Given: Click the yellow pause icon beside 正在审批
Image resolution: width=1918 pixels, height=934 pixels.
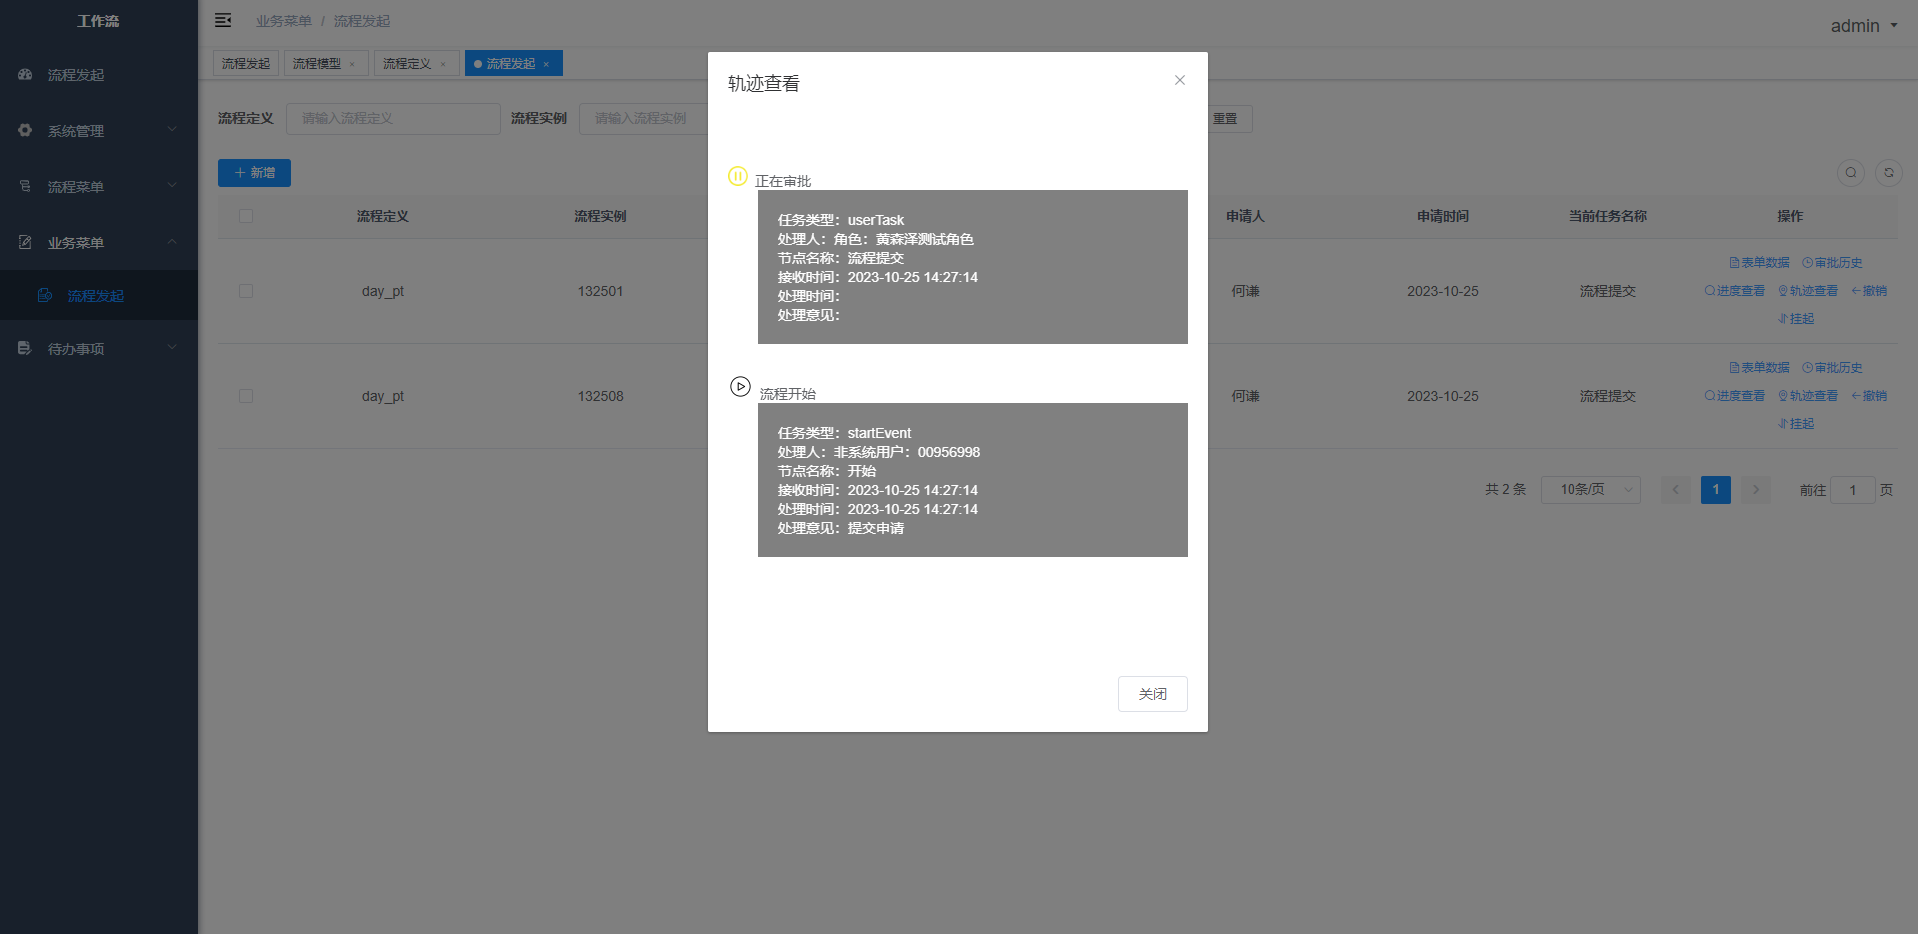Looking at the screenshot, I should [x=738, y=176].
